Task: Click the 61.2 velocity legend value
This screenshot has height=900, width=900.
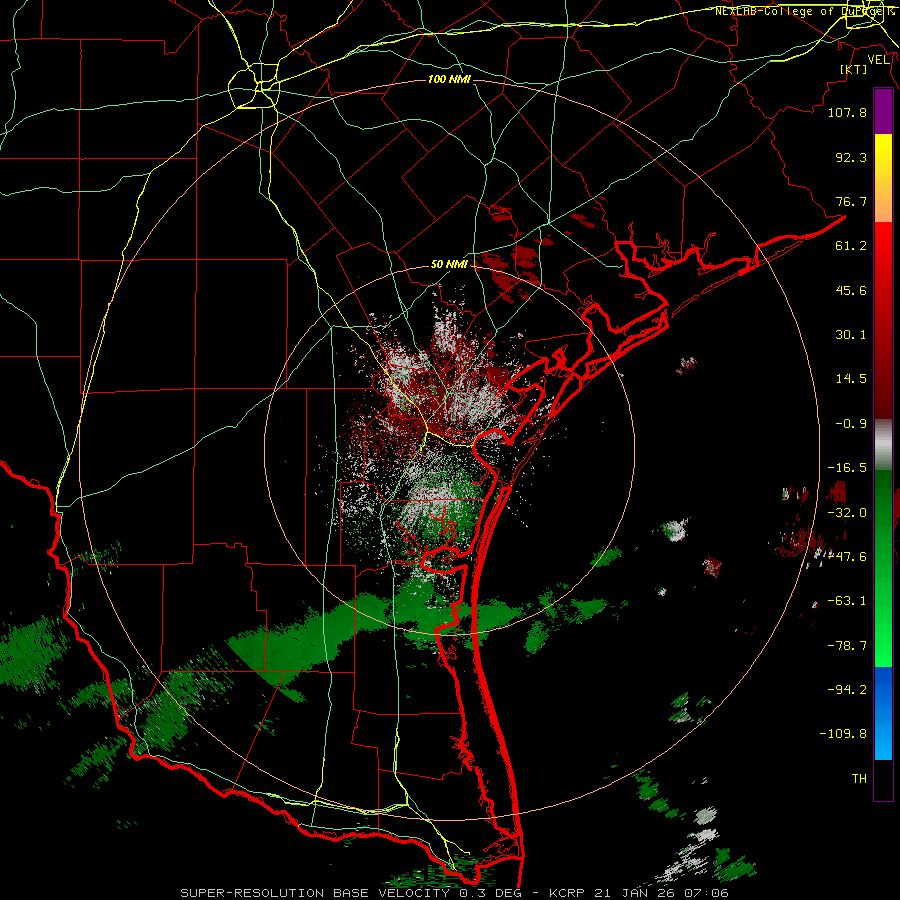Action: point(851,246)
